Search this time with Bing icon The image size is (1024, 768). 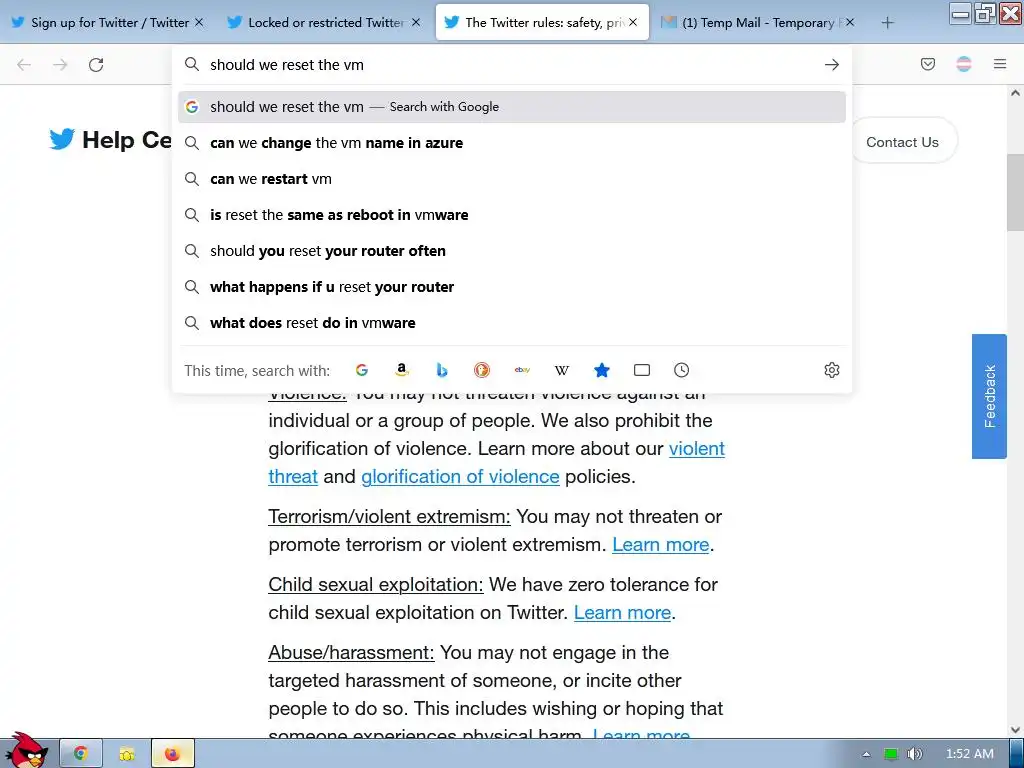442,370
